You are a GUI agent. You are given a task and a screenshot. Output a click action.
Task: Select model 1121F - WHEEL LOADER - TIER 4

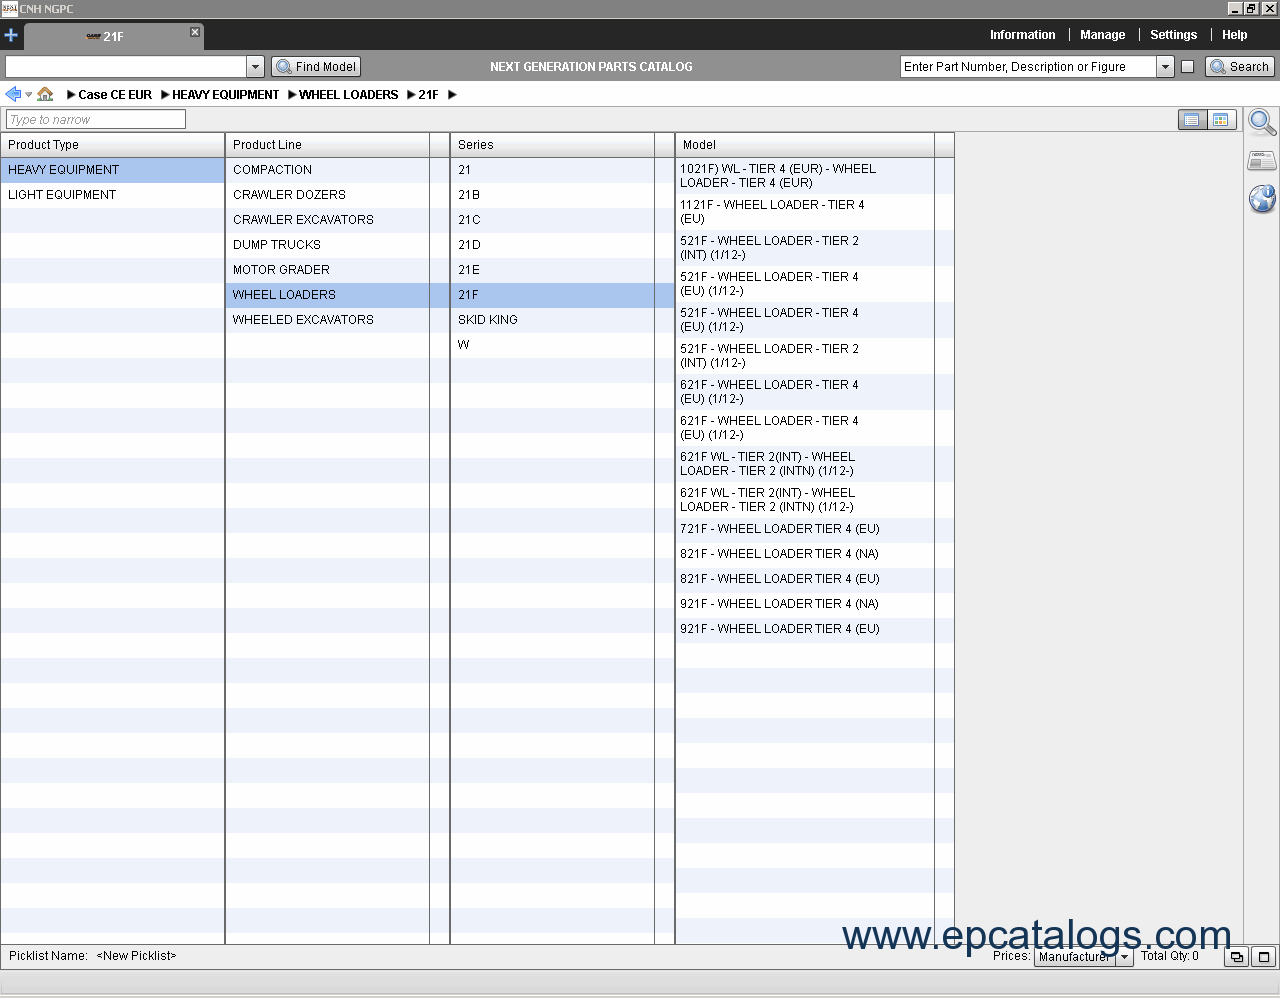click(805, 212)
